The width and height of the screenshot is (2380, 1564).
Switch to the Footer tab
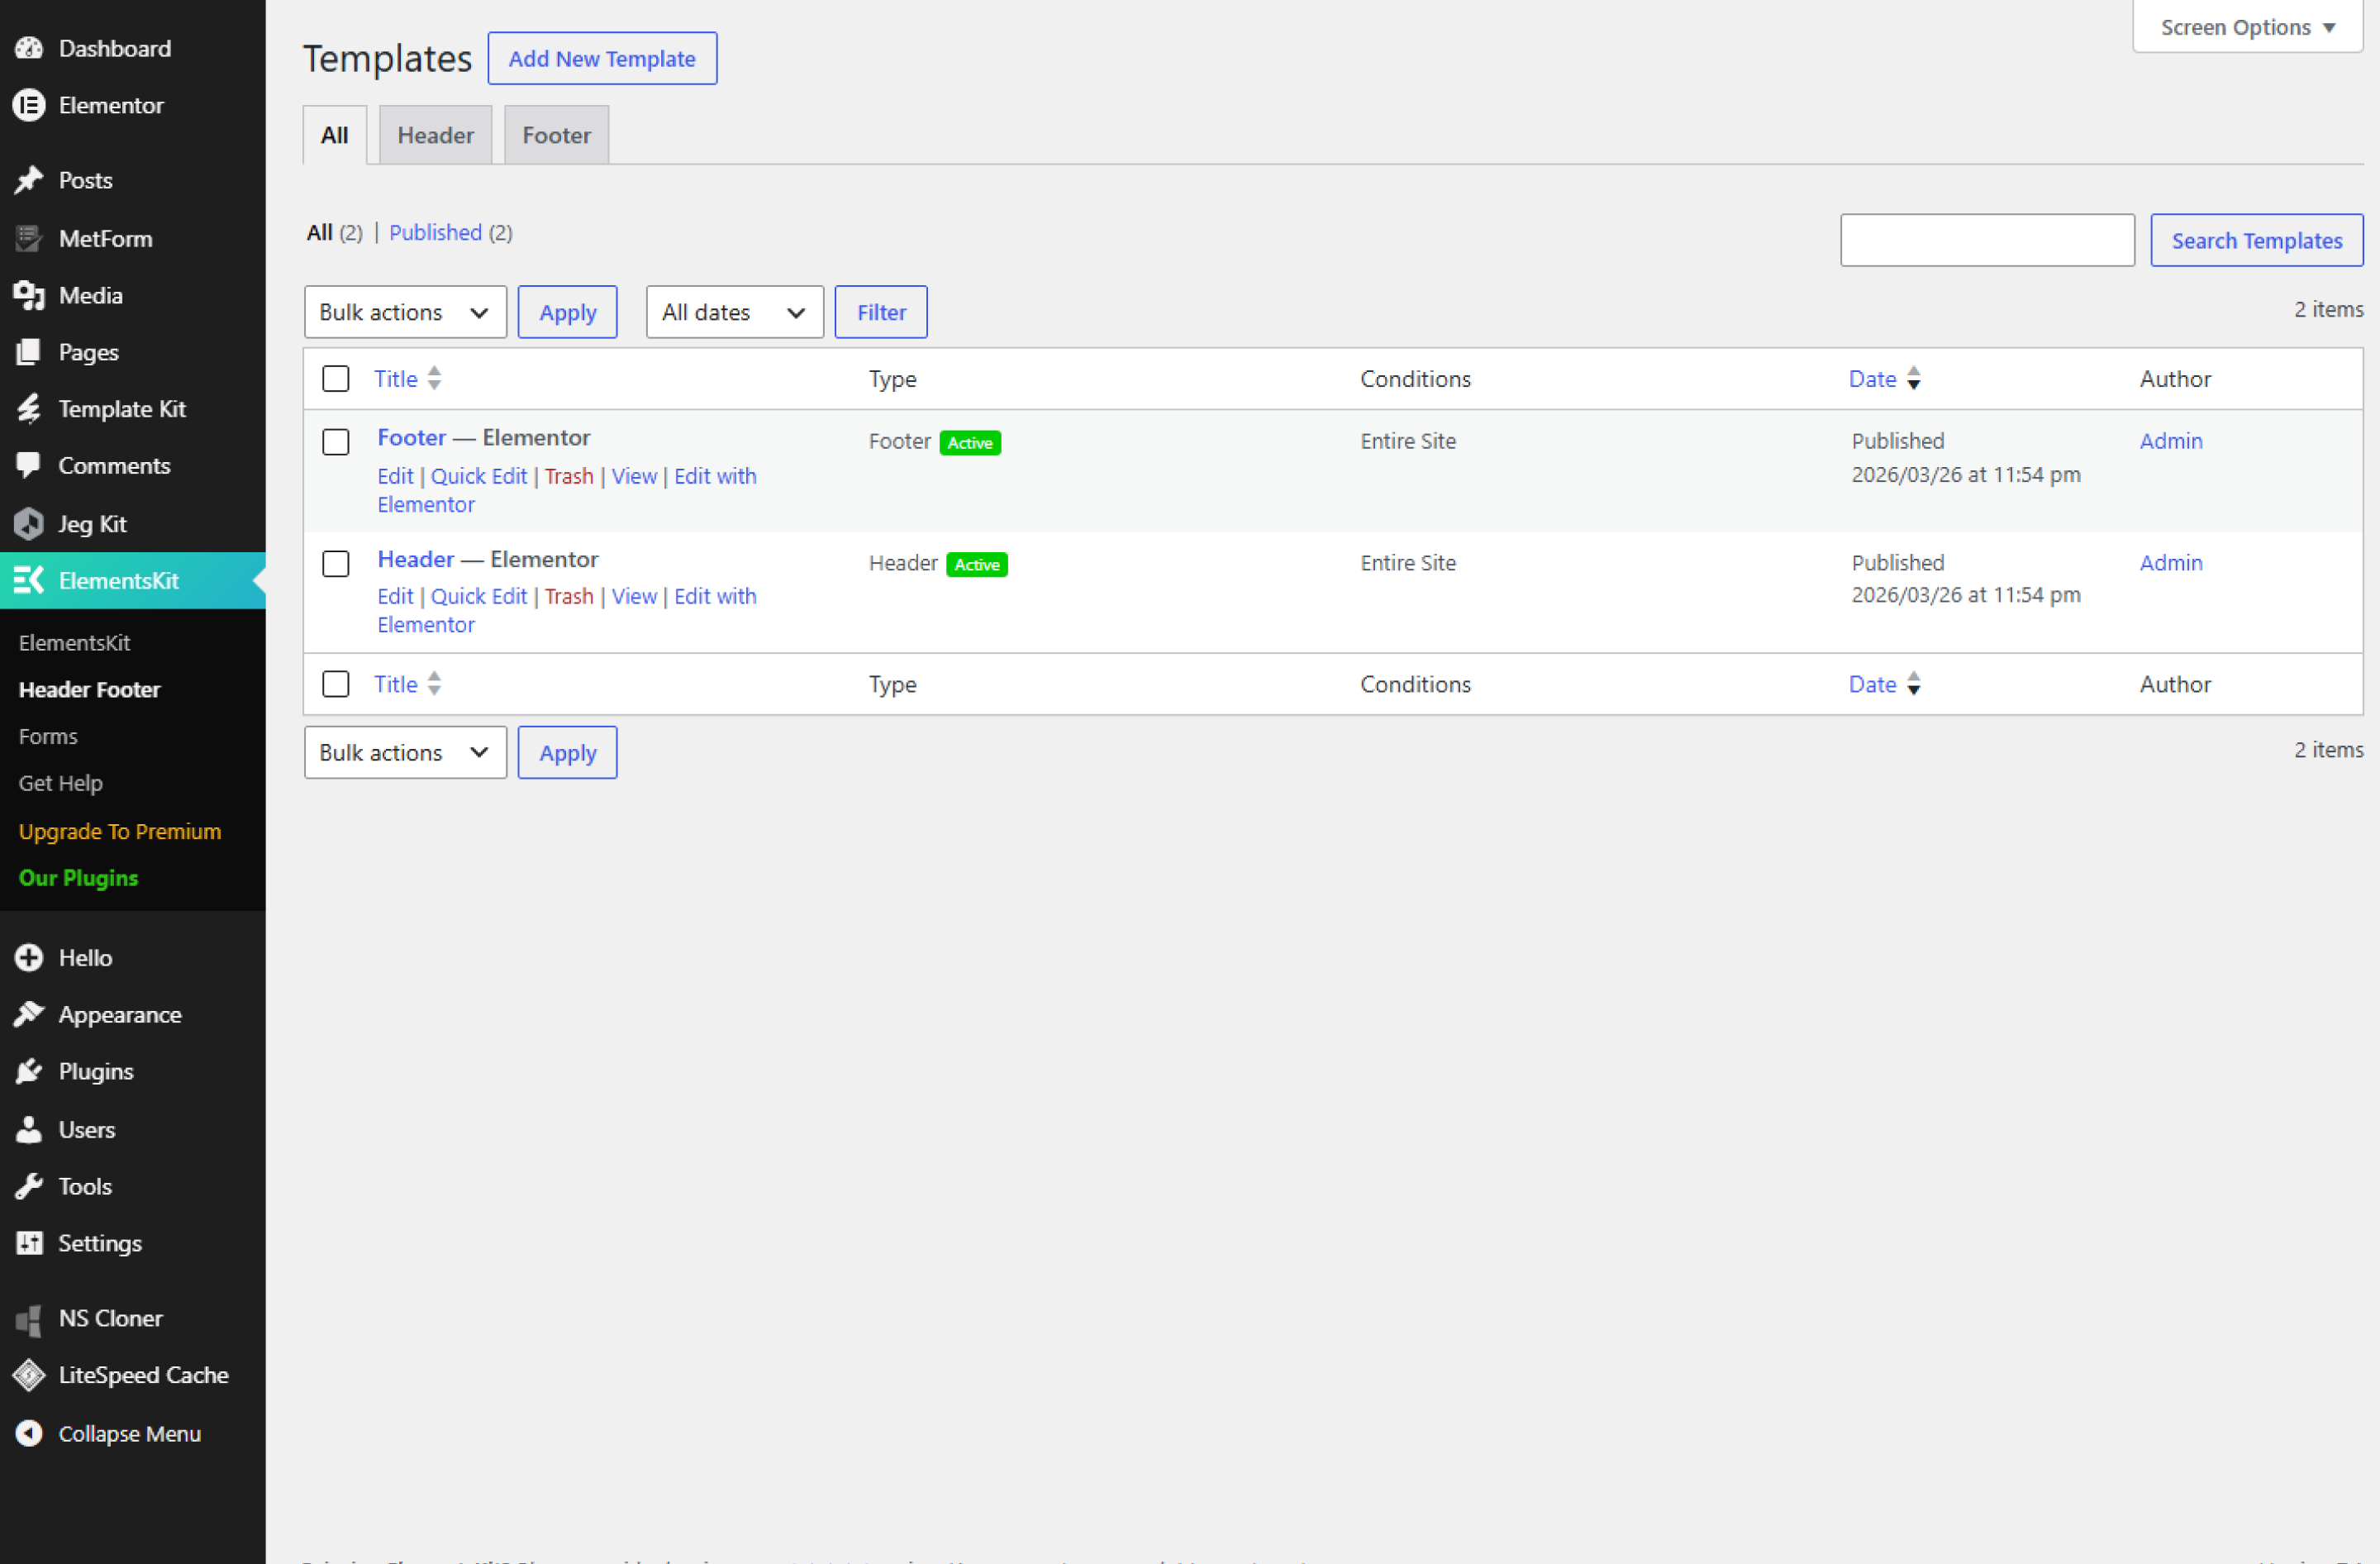tap(556, 135)
